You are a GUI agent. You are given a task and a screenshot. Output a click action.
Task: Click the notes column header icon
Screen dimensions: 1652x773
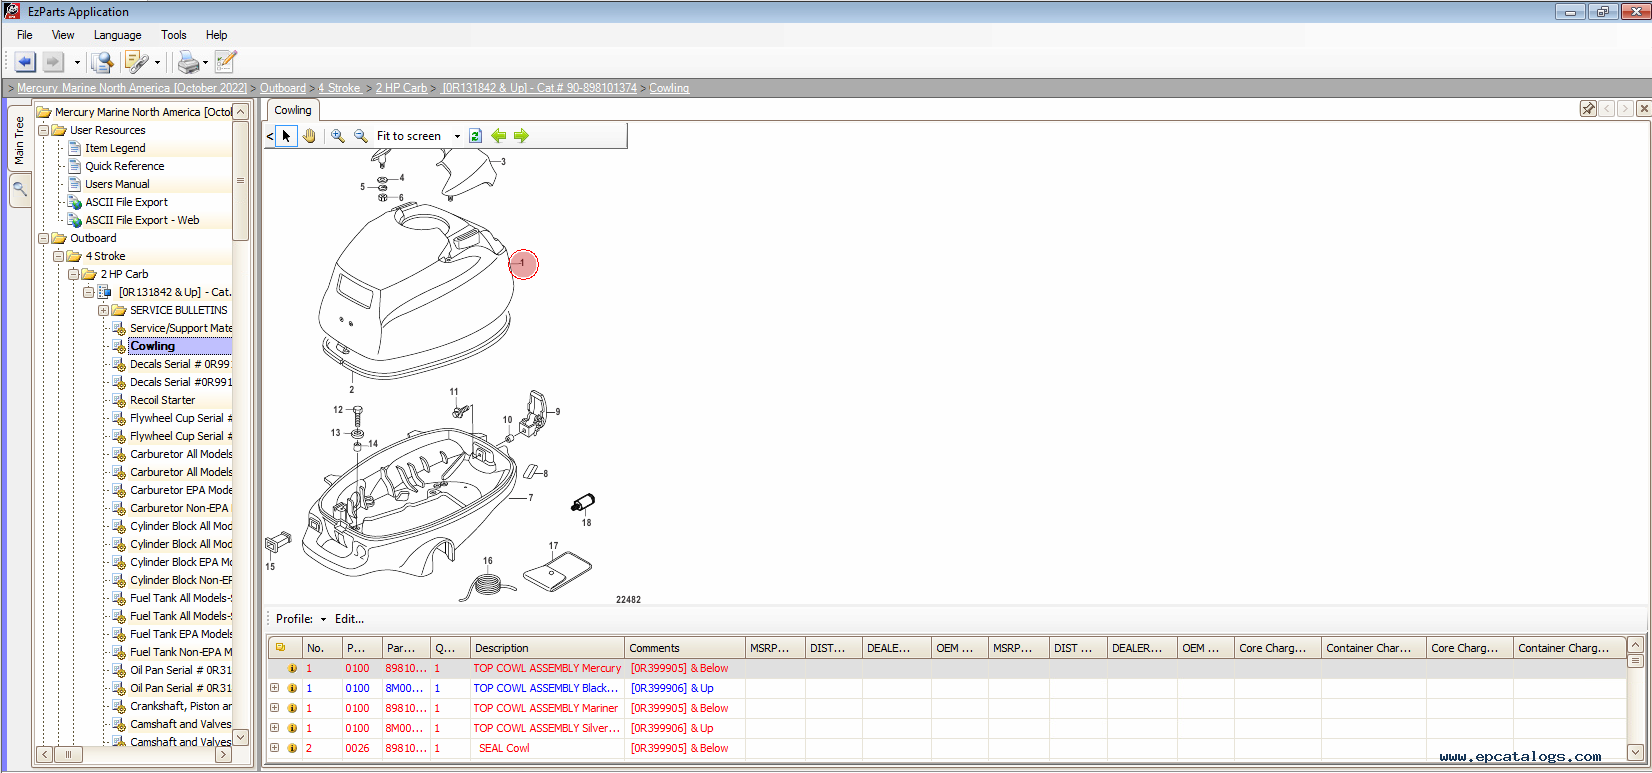(x=281, y=648)
